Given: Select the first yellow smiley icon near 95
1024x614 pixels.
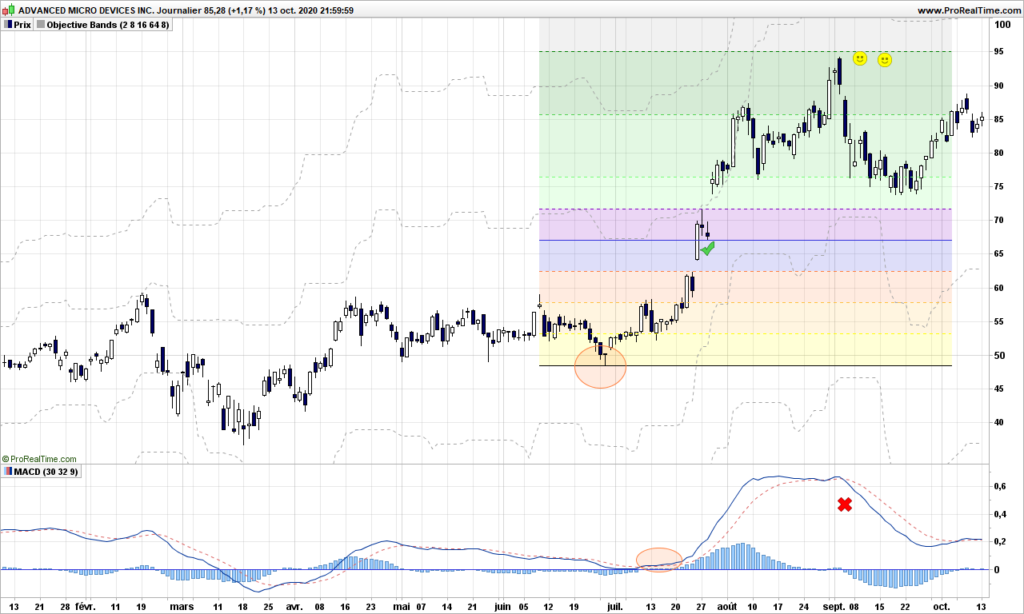Looking at the screenshot, I should point(860,59).
